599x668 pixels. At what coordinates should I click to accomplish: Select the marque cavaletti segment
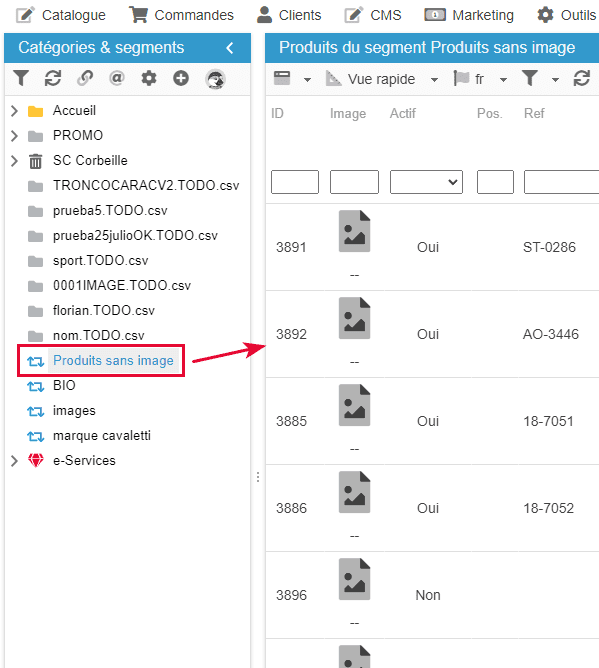[102, 435]
